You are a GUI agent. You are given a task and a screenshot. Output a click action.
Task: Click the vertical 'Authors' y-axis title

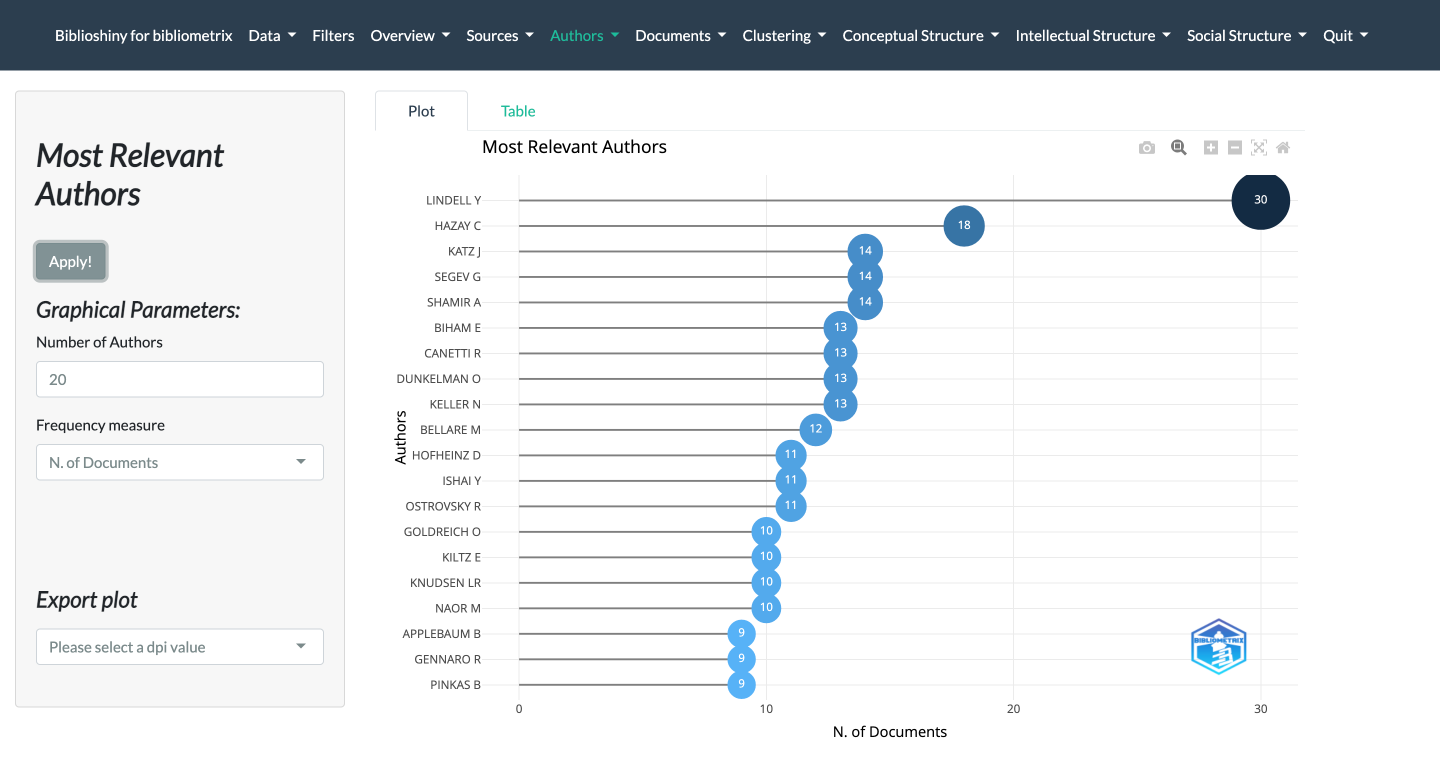pos(401,437)
